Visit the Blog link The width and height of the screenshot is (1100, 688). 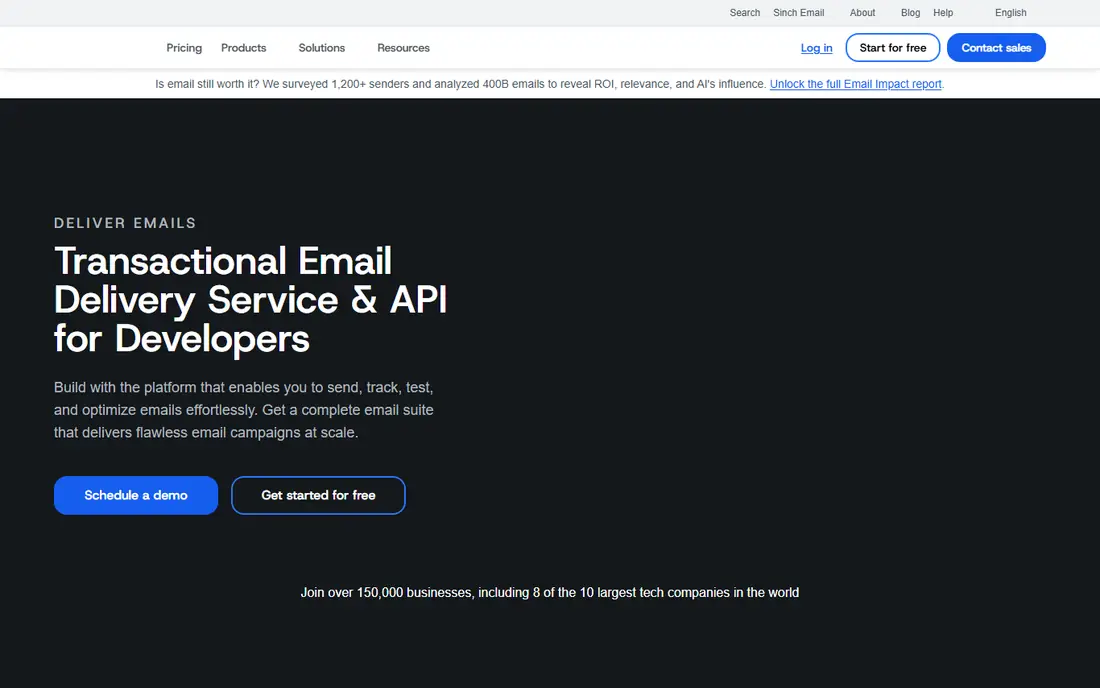pos(910,13)
